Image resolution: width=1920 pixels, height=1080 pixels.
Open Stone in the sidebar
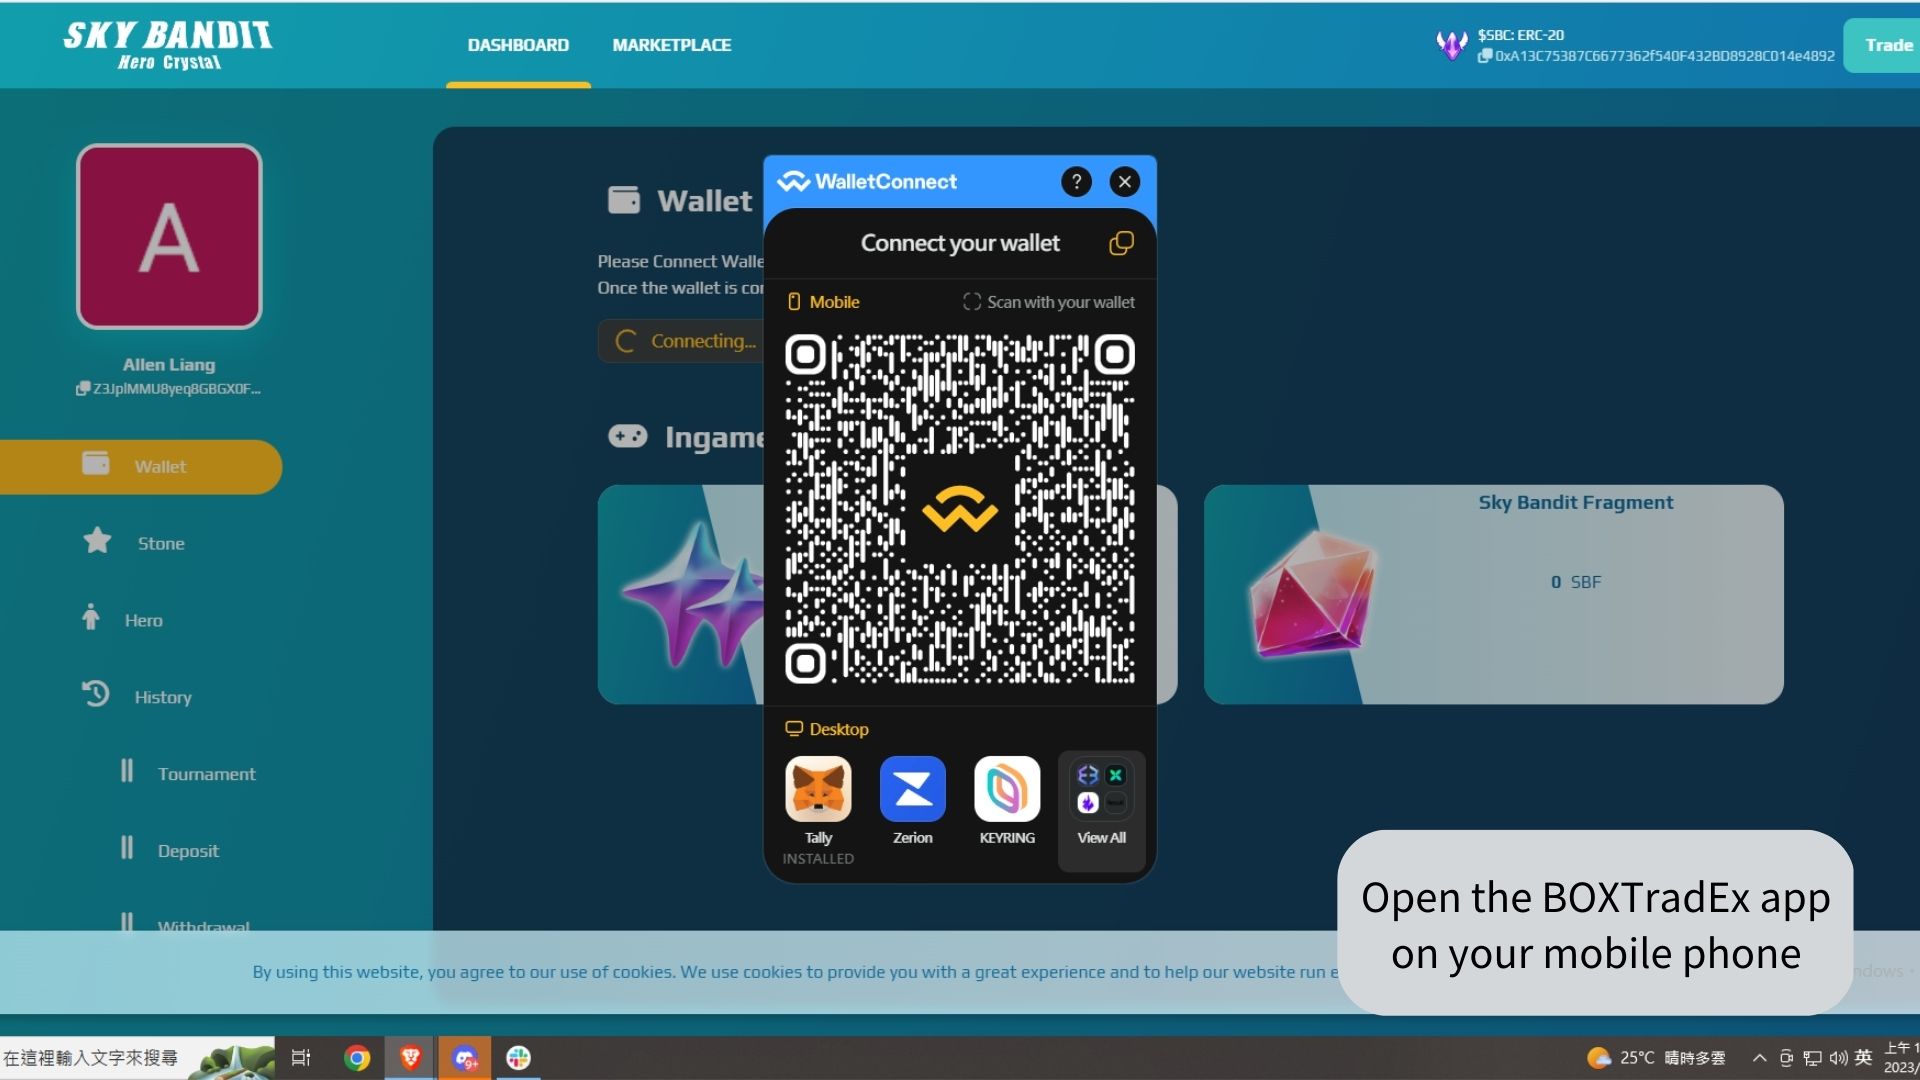(160, 543)
